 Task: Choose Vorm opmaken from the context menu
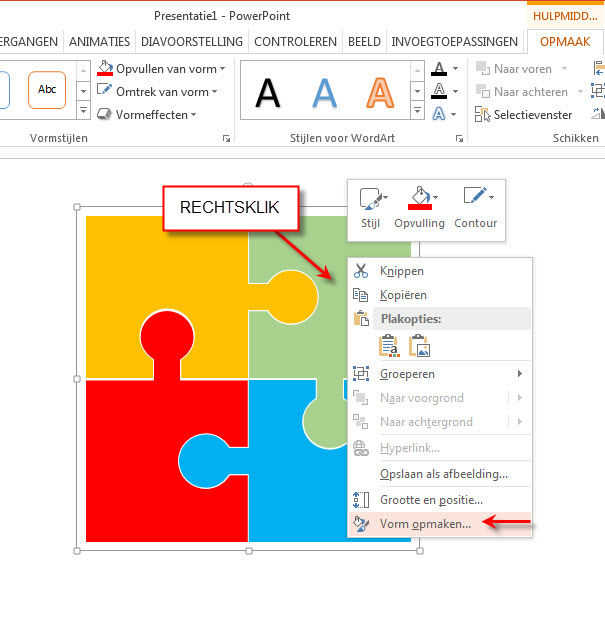[440, 524]
